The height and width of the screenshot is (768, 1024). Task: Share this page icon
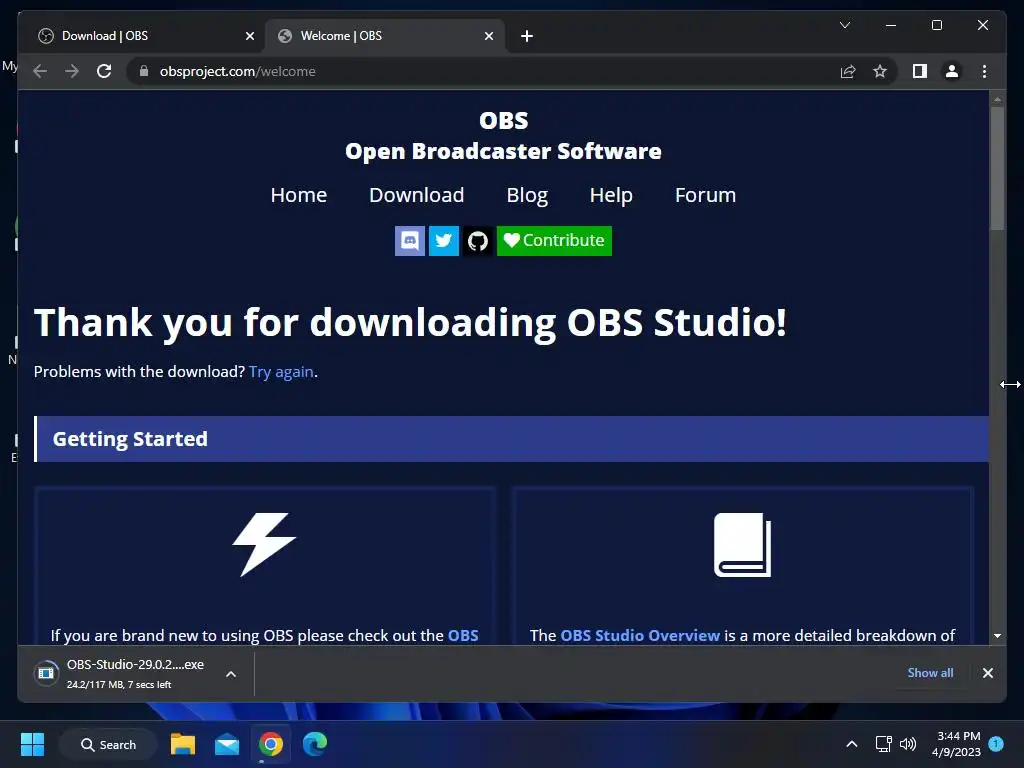(848, 71)
